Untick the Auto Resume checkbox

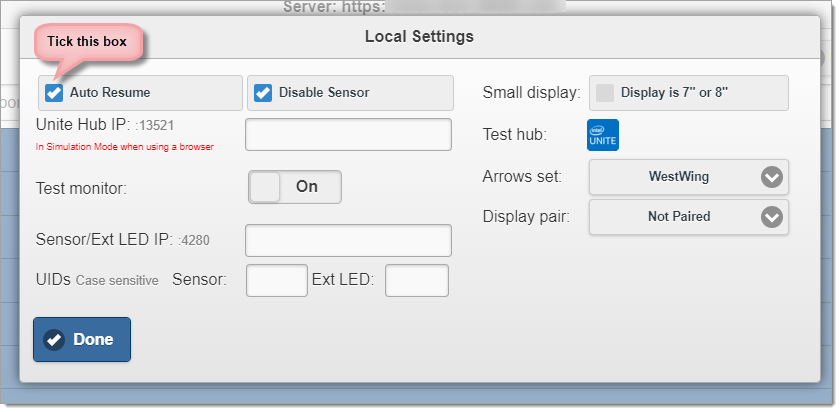[54, 93]
